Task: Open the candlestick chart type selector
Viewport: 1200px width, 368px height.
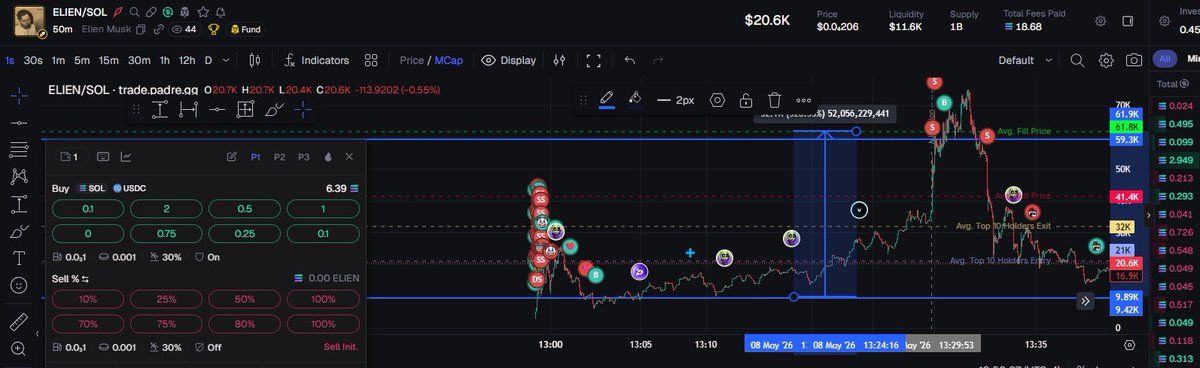Action: click(254, 60)
